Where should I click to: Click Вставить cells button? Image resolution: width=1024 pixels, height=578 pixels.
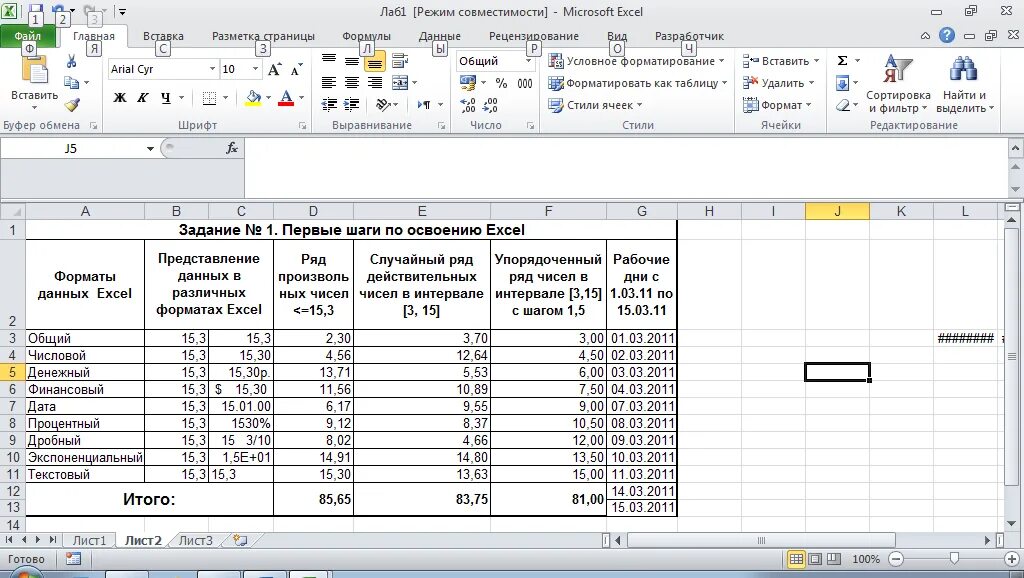(780, 61)
